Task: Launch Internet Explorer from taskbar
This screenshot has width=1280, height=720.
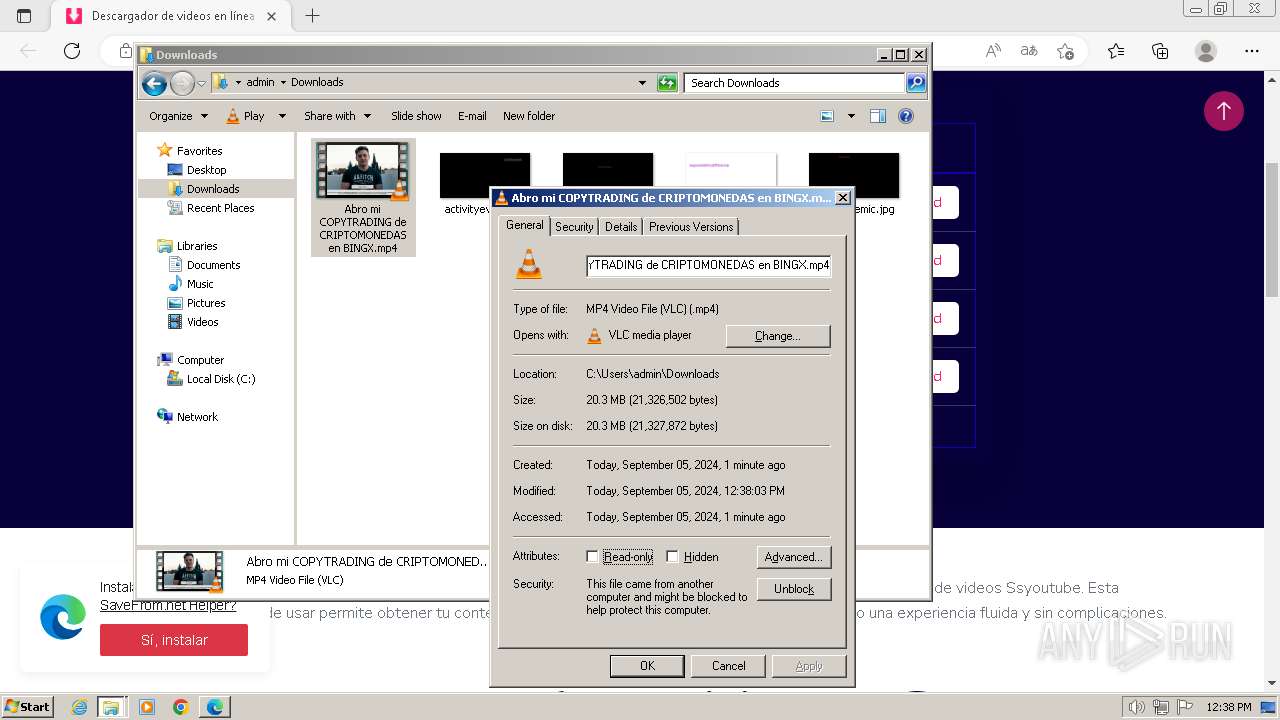Action: pyautogui.click(x=79, y=707)
